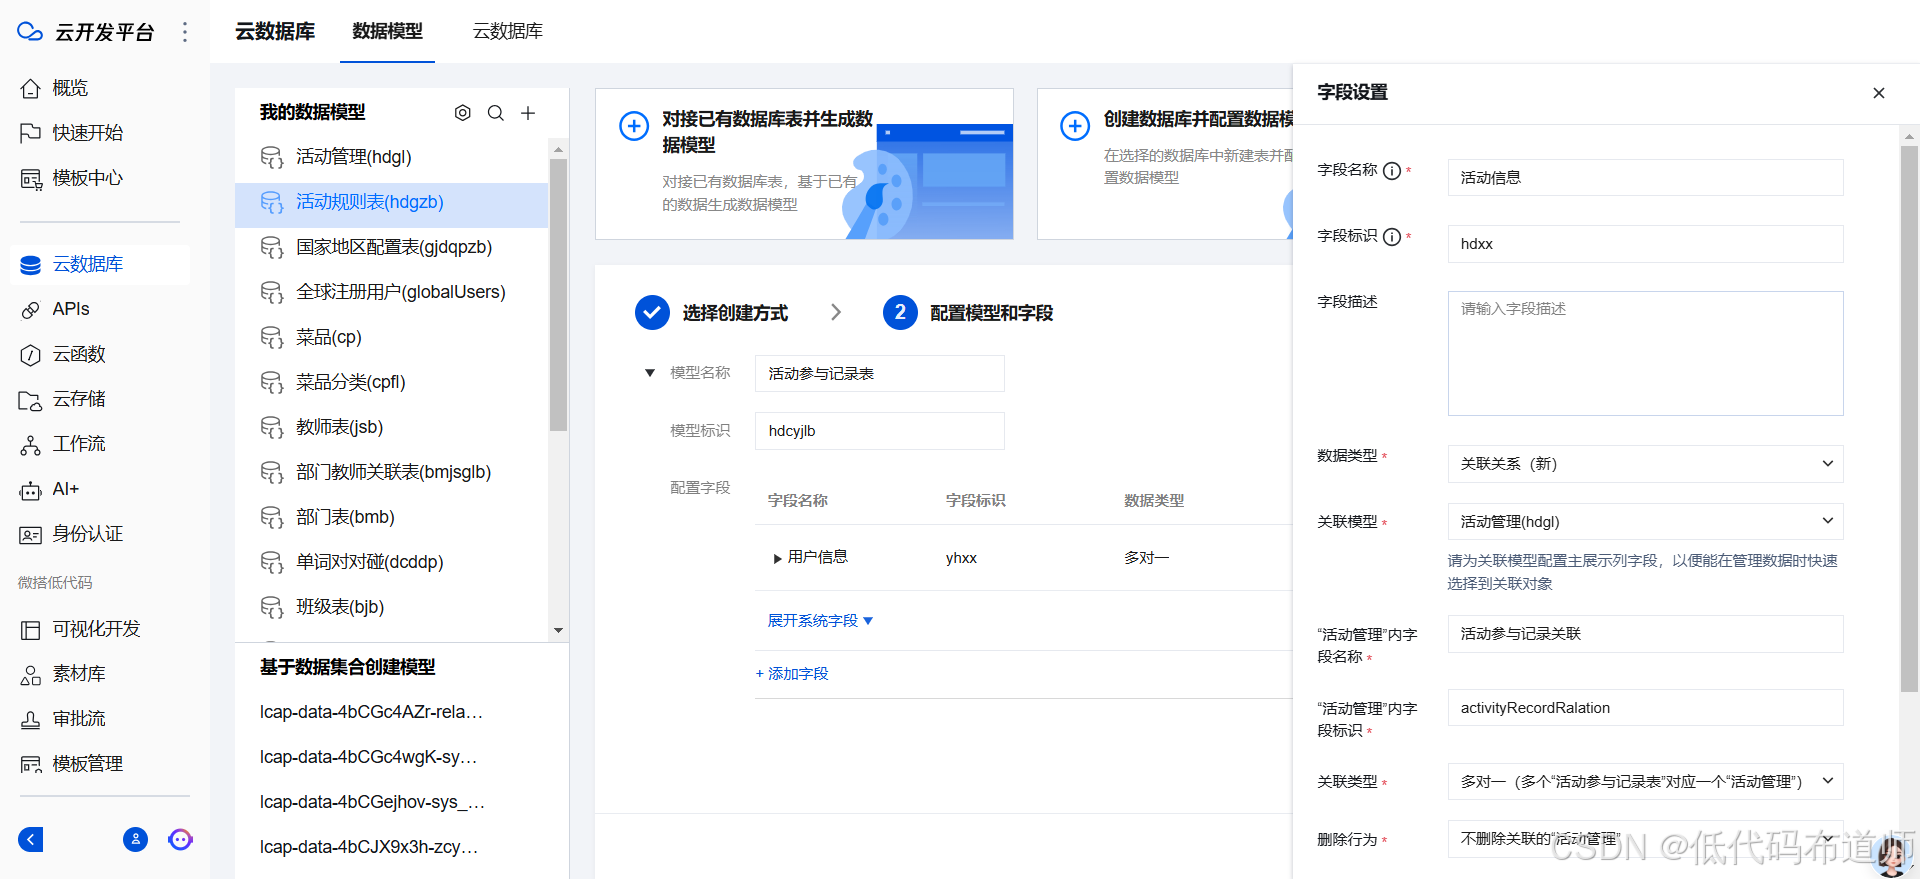Open data model settings hexagon icon

(x=462, y=113)
